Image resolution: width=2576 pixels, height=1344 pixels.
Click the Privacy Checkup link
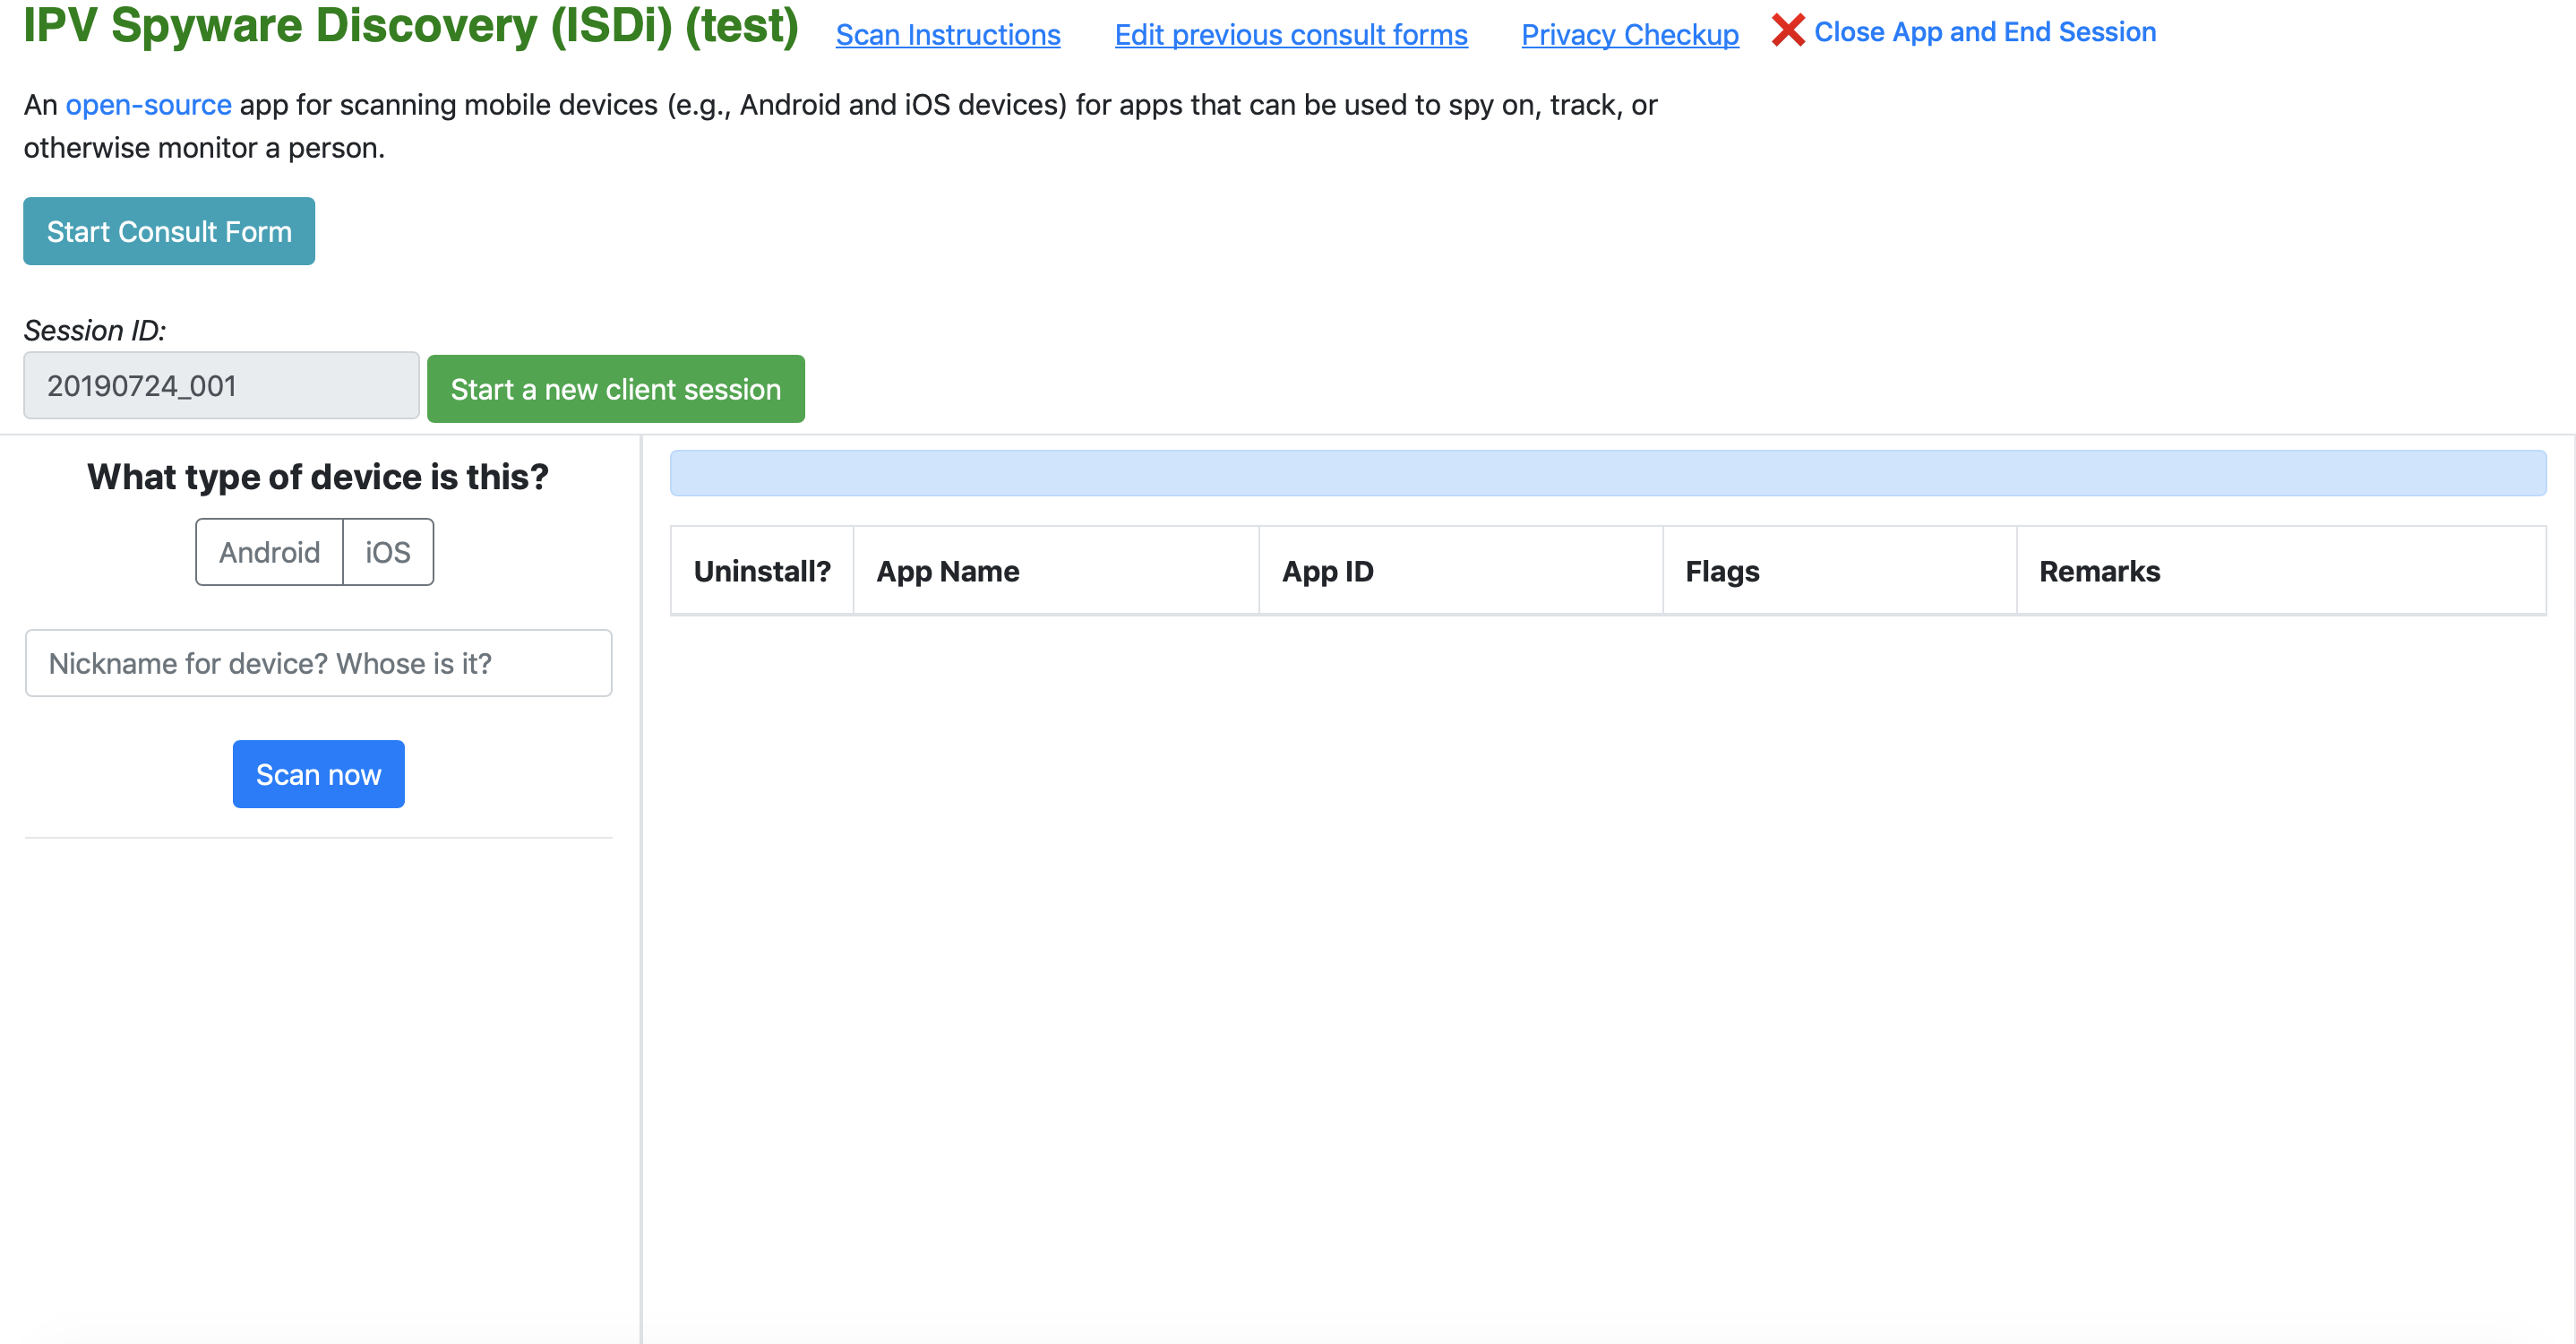pyautogui.click(x=1630, y=30)
